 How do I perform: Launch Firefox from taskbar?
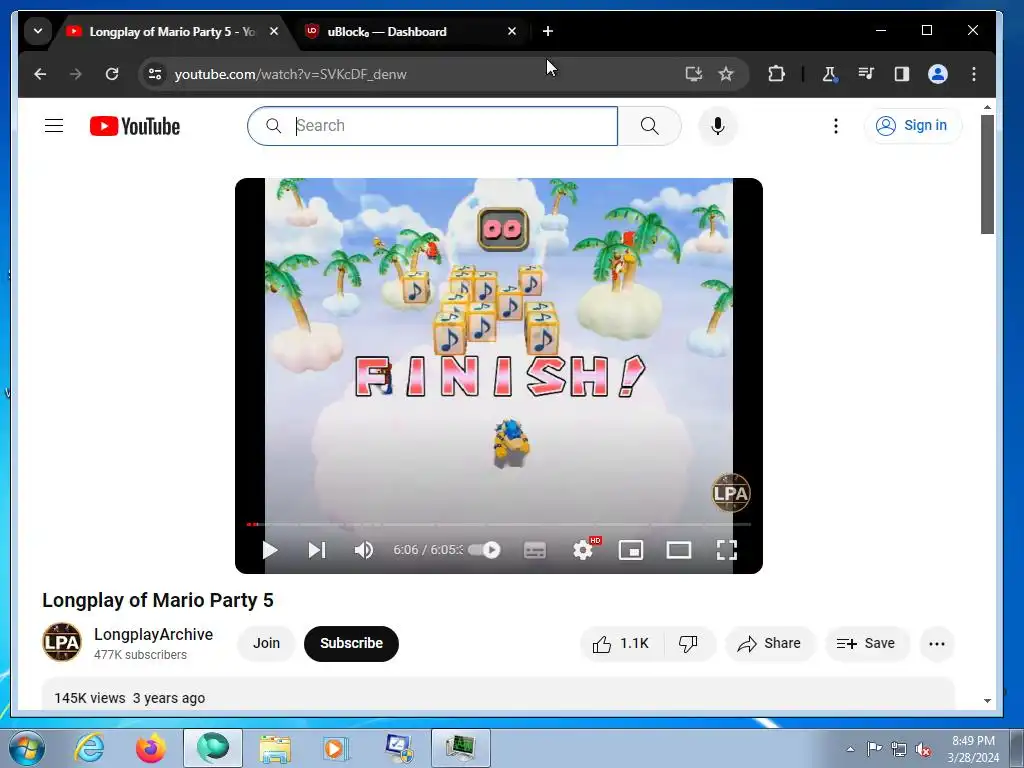151,748
